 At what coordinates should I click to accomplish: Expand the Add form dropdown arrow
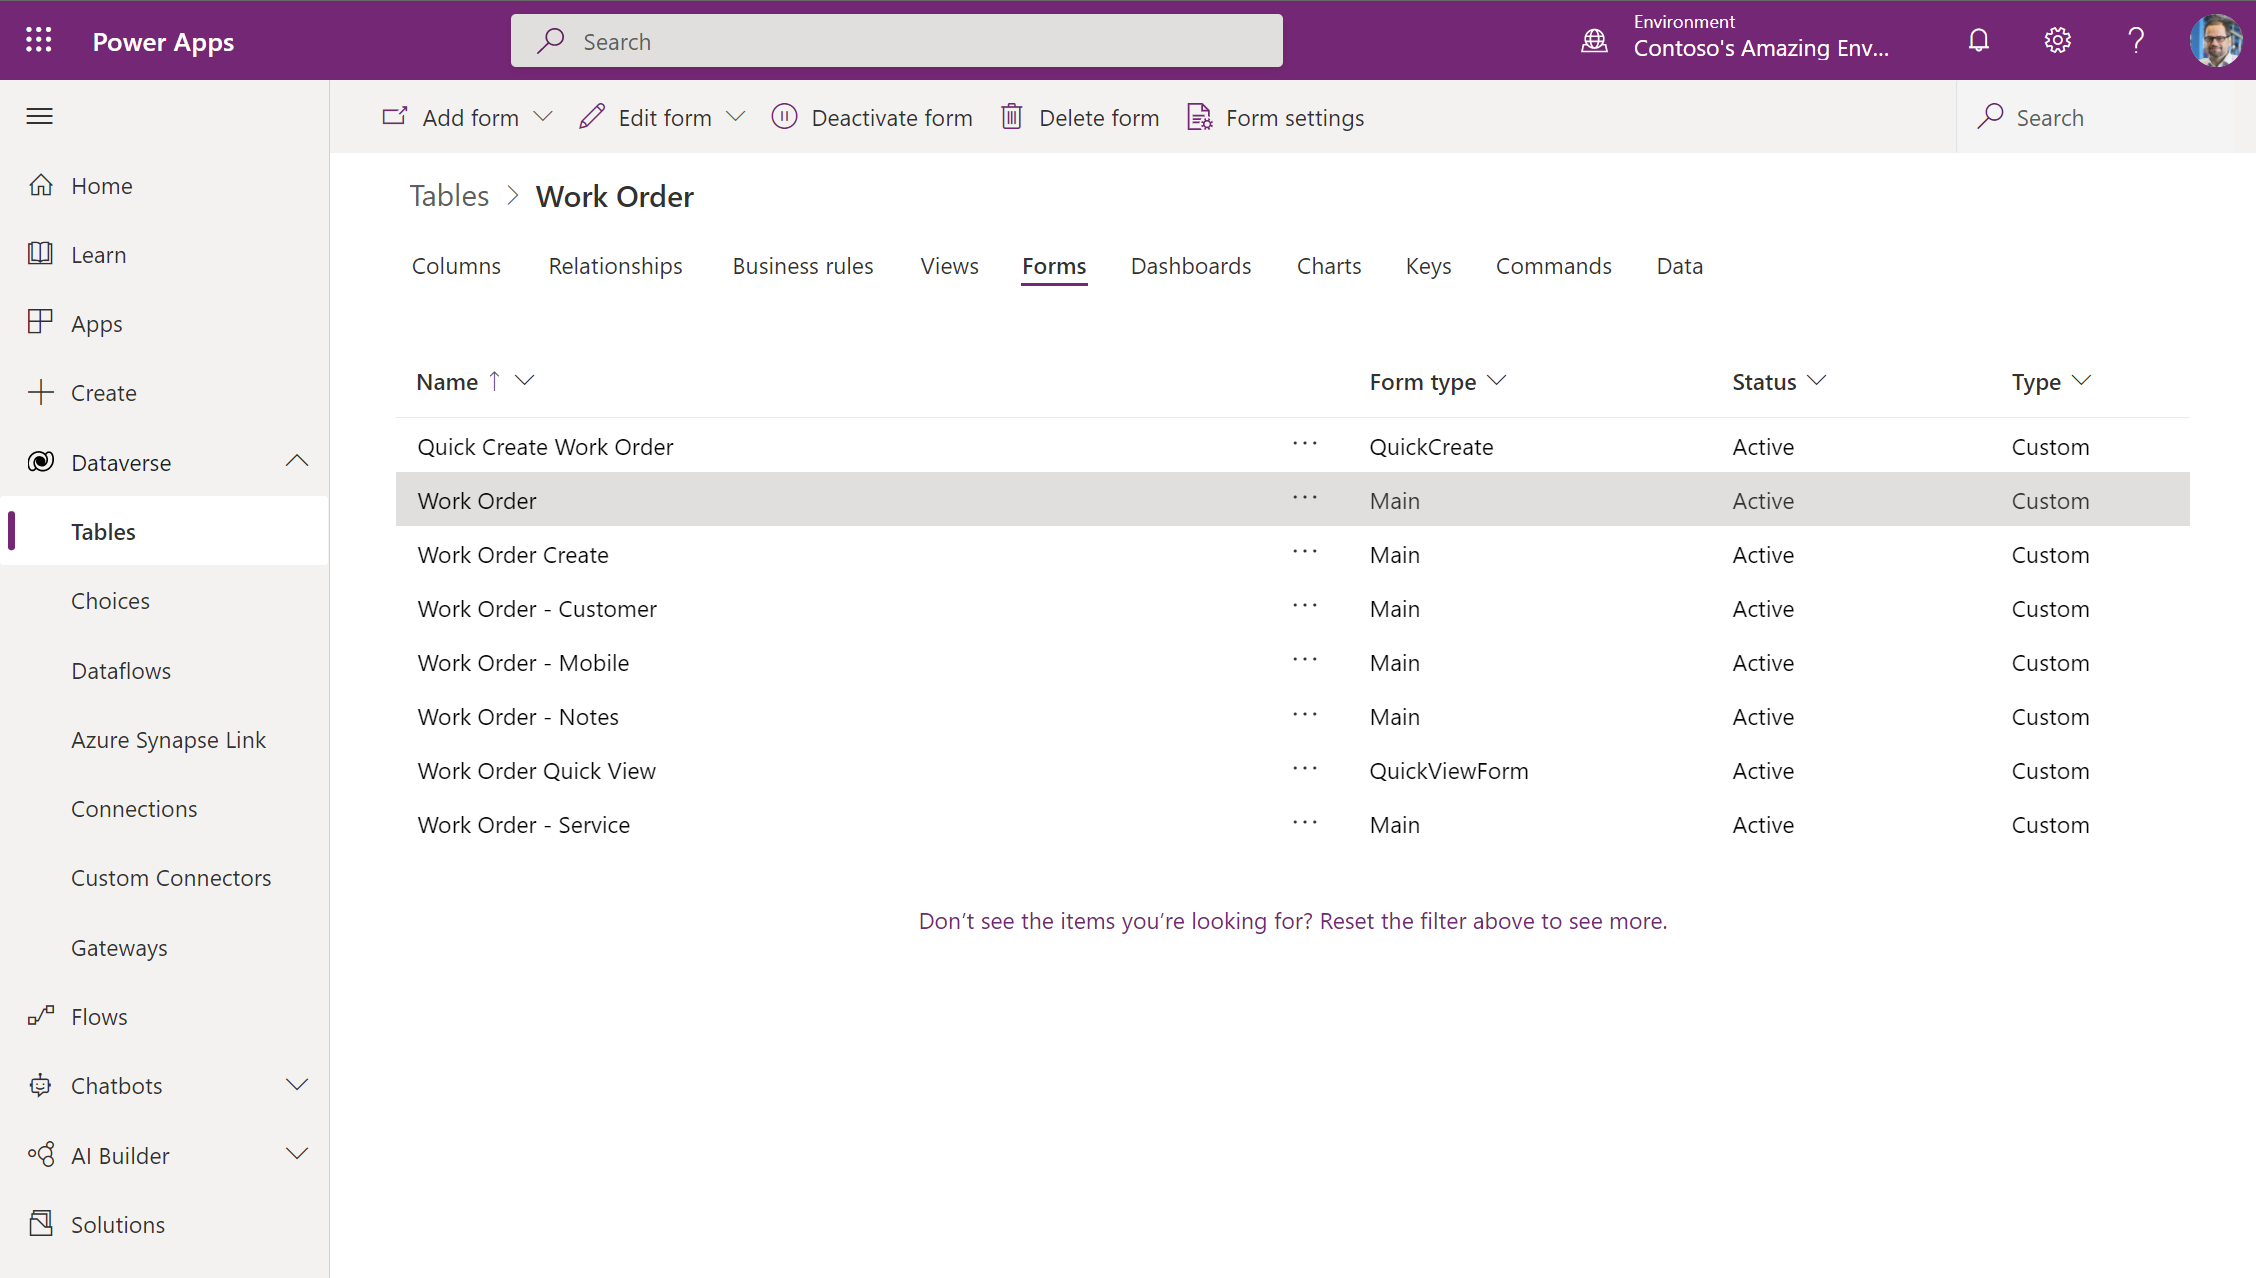point(543,117)
